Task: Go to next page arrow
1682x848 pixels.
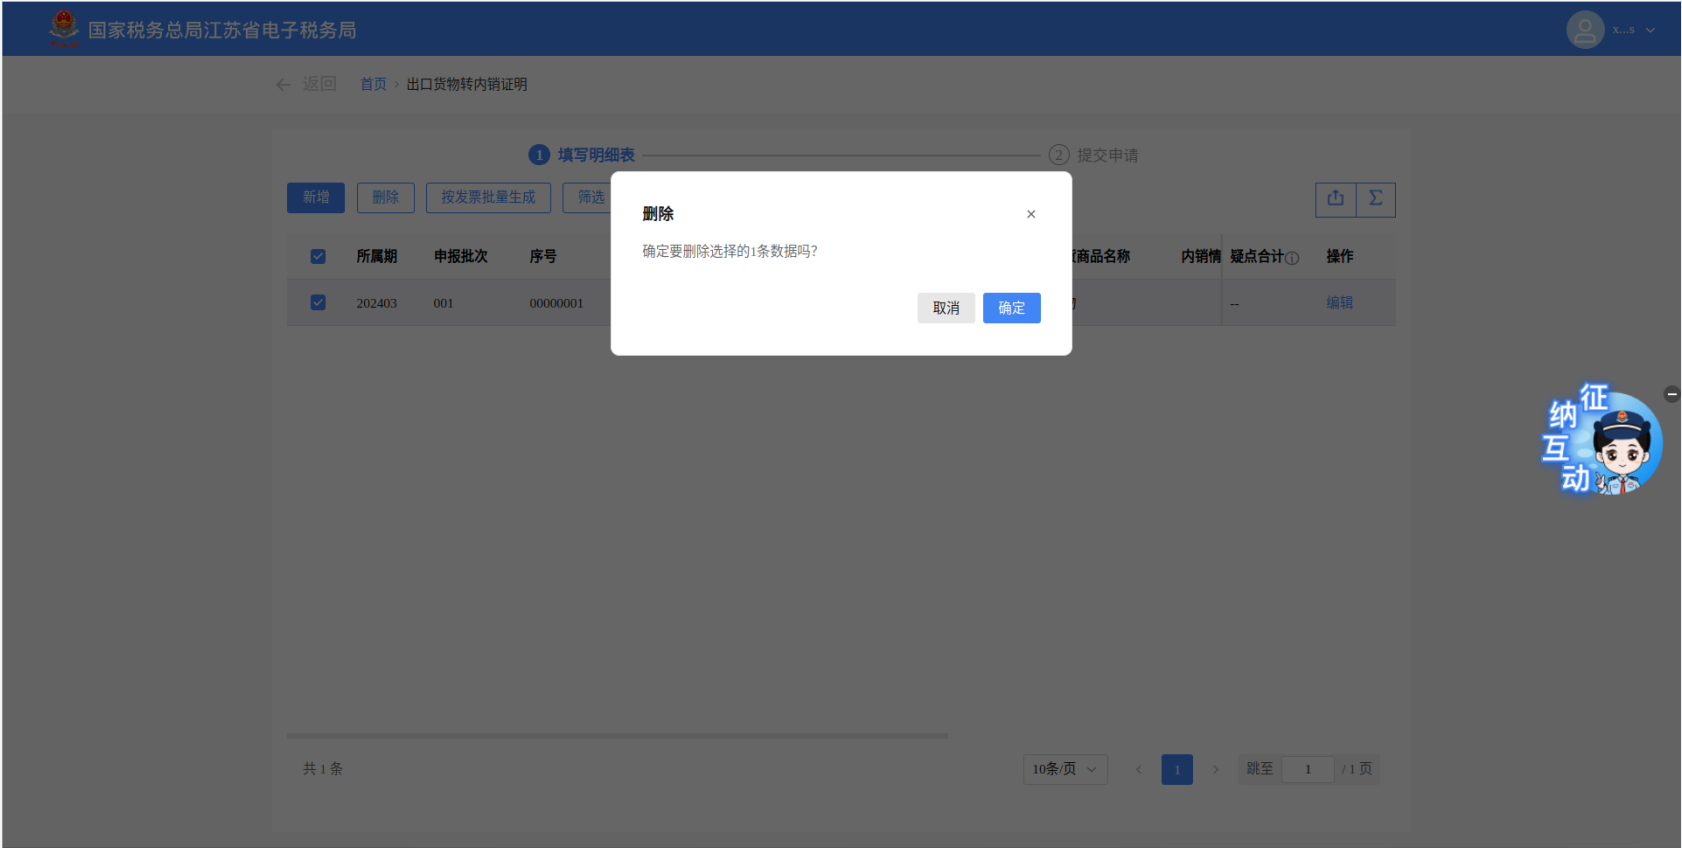Action: tap(1215, 769)
